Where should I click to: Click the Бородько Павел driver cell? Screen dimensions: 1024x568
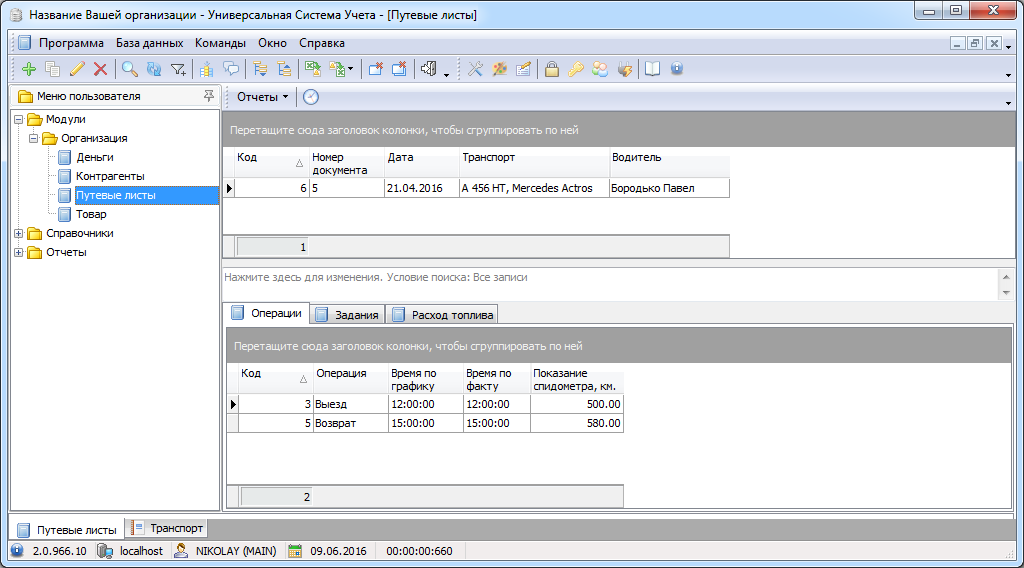669,188
